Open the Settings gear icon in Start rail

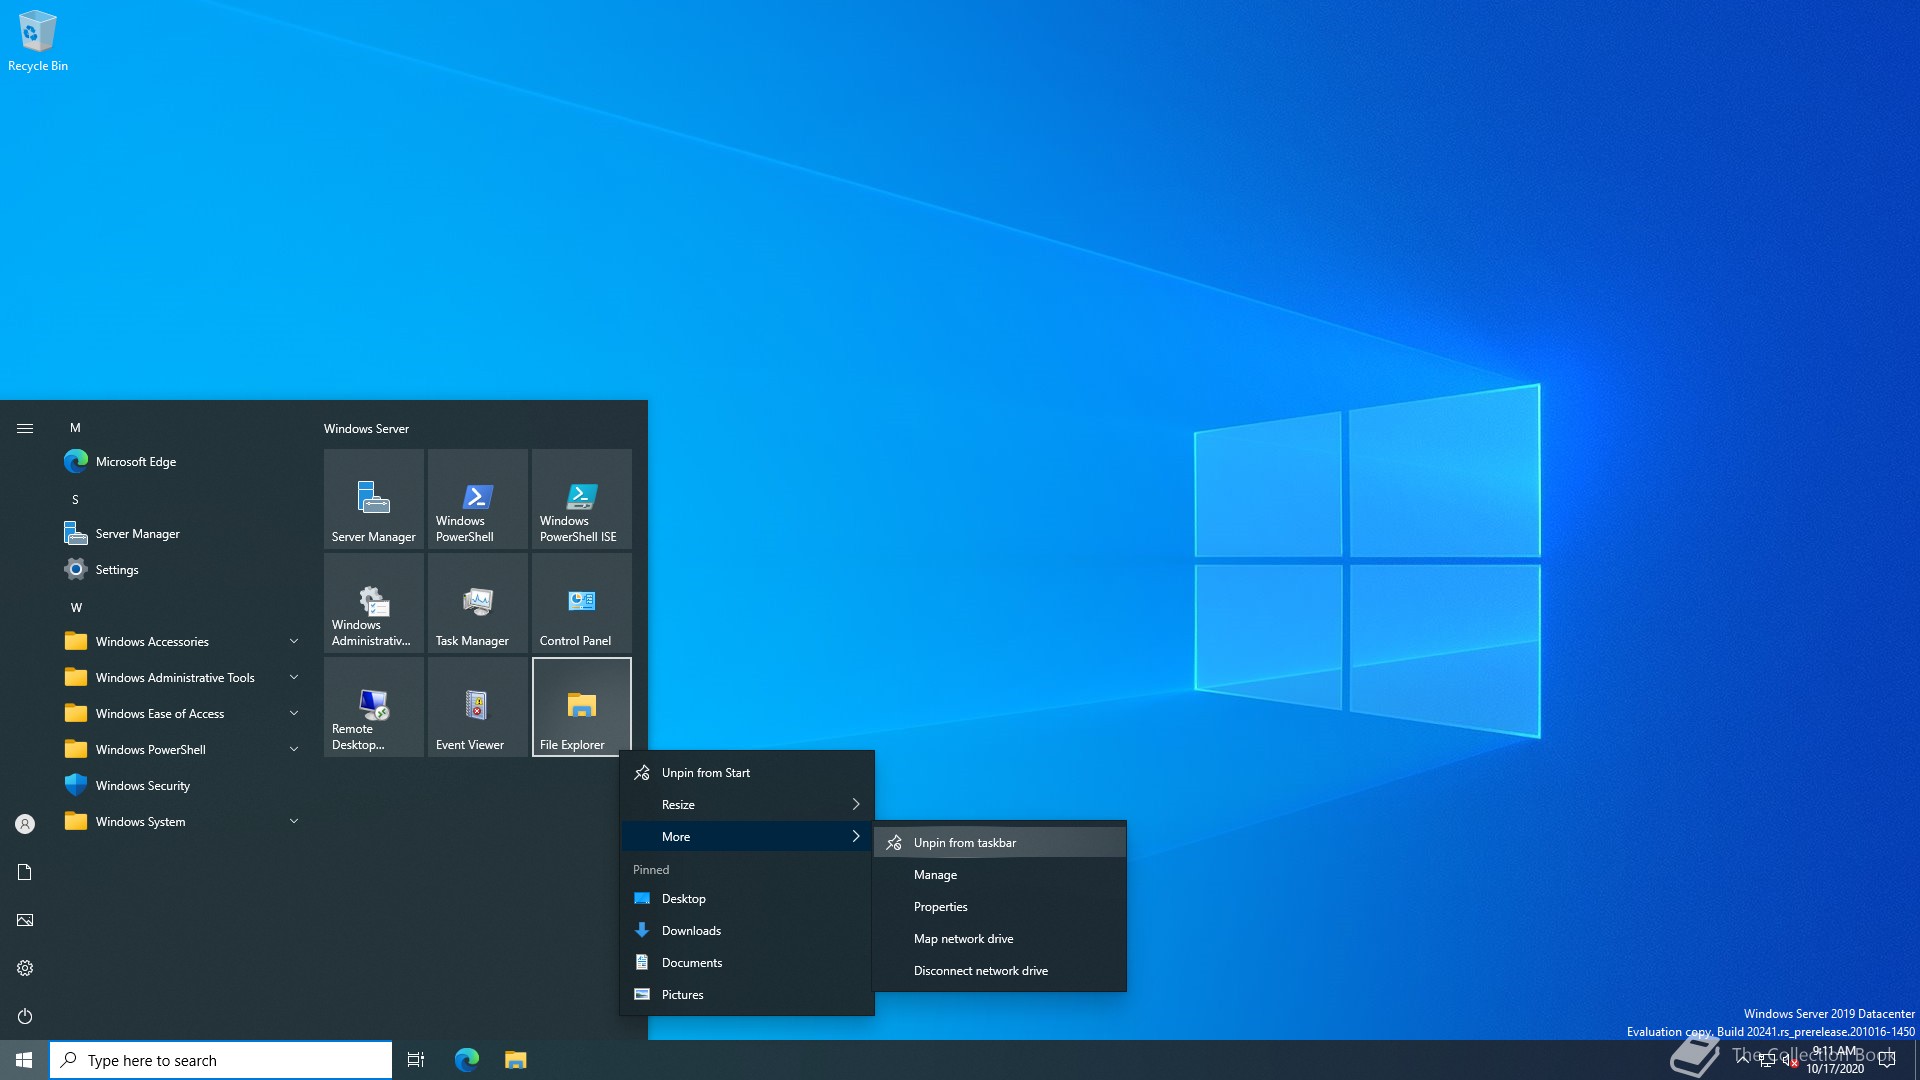(25, 967)
